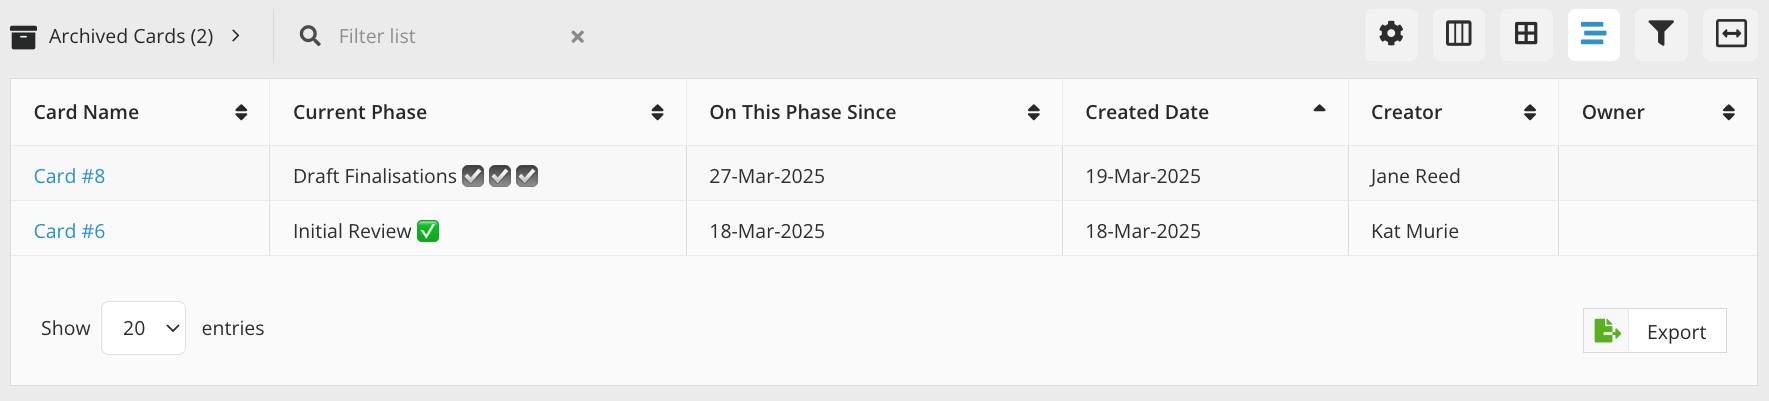
Task: Open the filter funnel icon
Action: pyautogui.click(x=1661, y=34)
